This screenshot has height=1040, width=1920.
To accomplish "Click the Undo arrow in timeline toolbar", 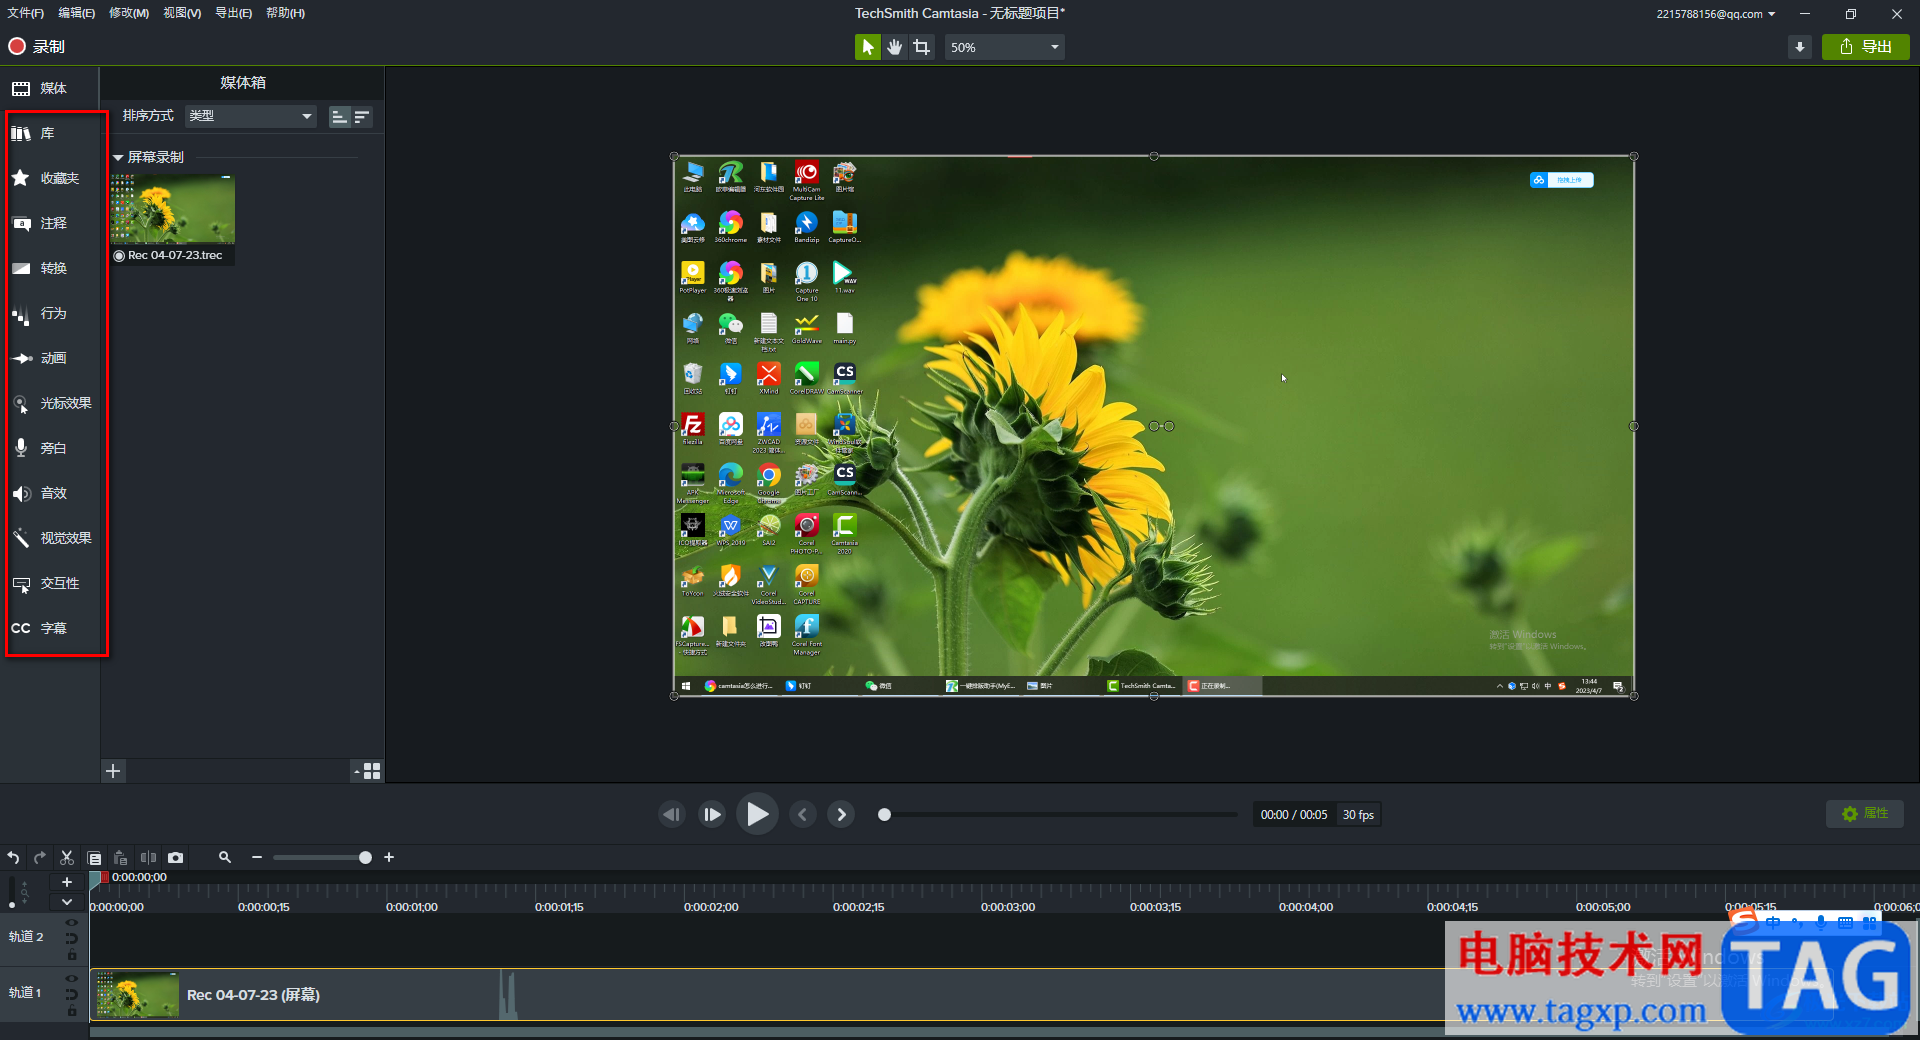I will [13, 857].
